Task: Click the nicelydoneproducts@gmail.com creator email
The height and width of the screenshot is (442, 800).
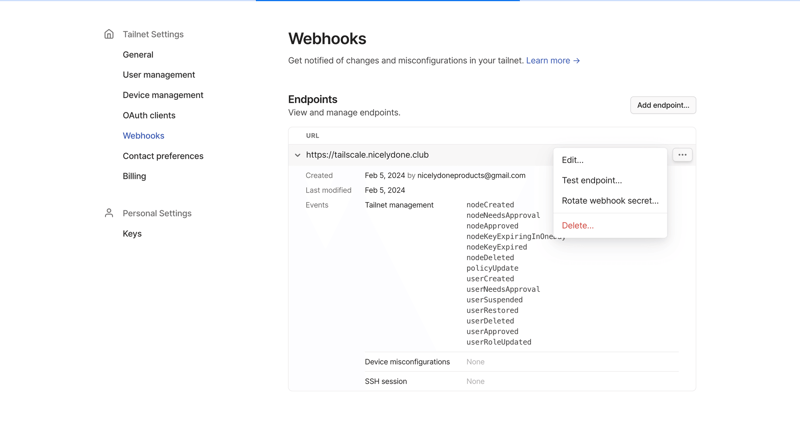Action: tap(471, 175)
